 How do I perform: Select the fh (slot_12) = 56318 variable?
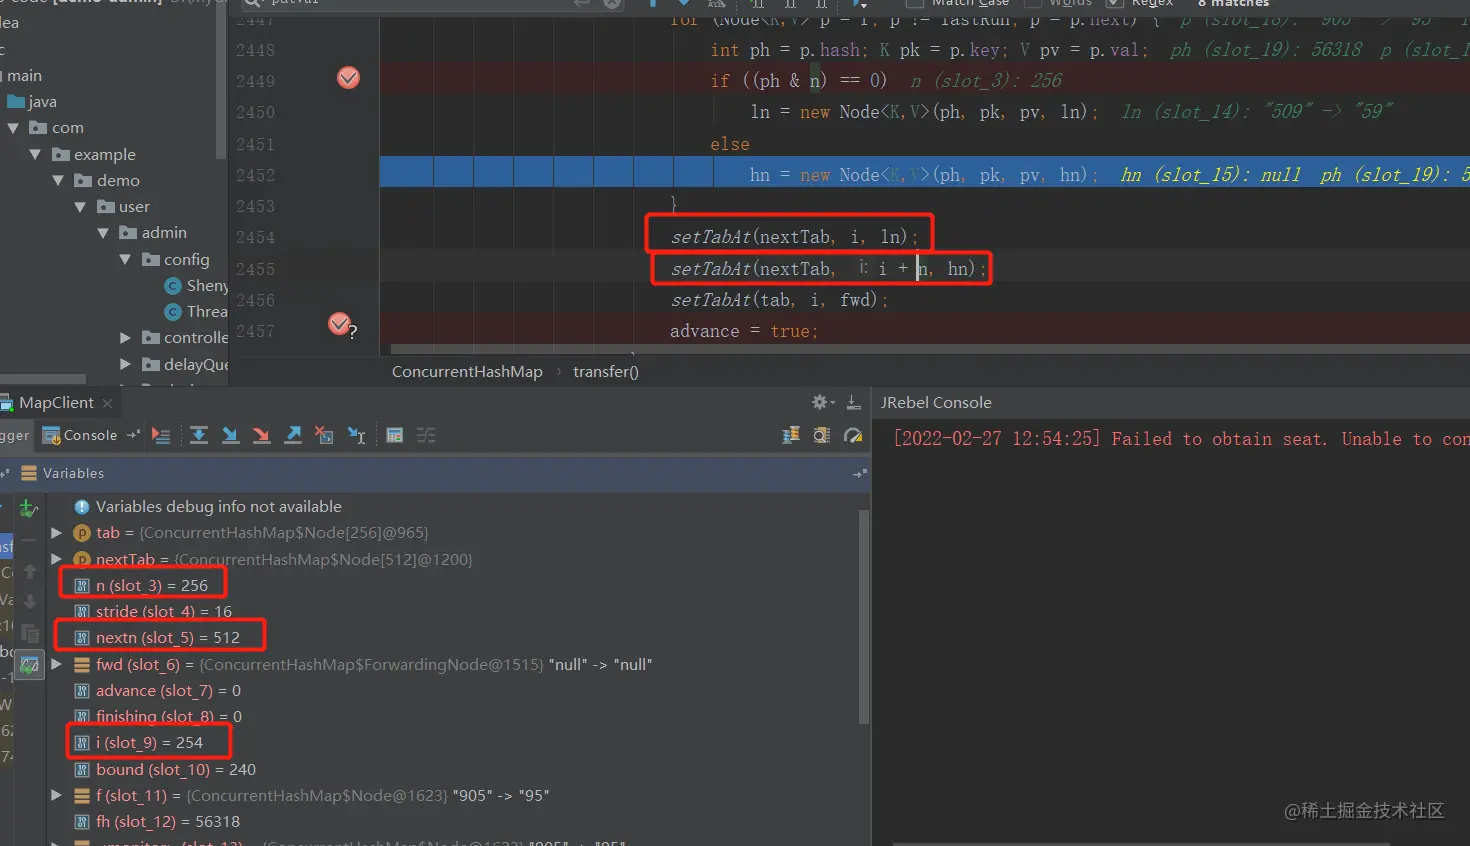(x=168, y=821)
